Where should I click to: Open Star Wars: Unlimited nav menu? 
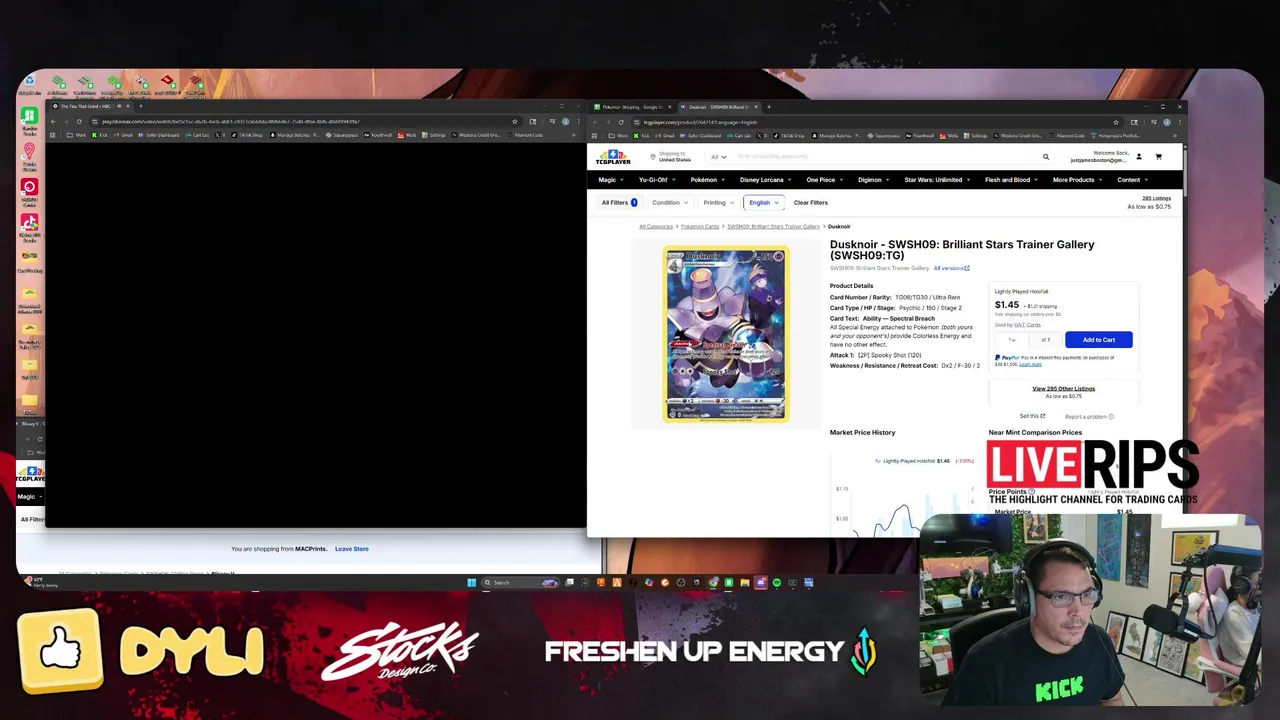point(938,180)
